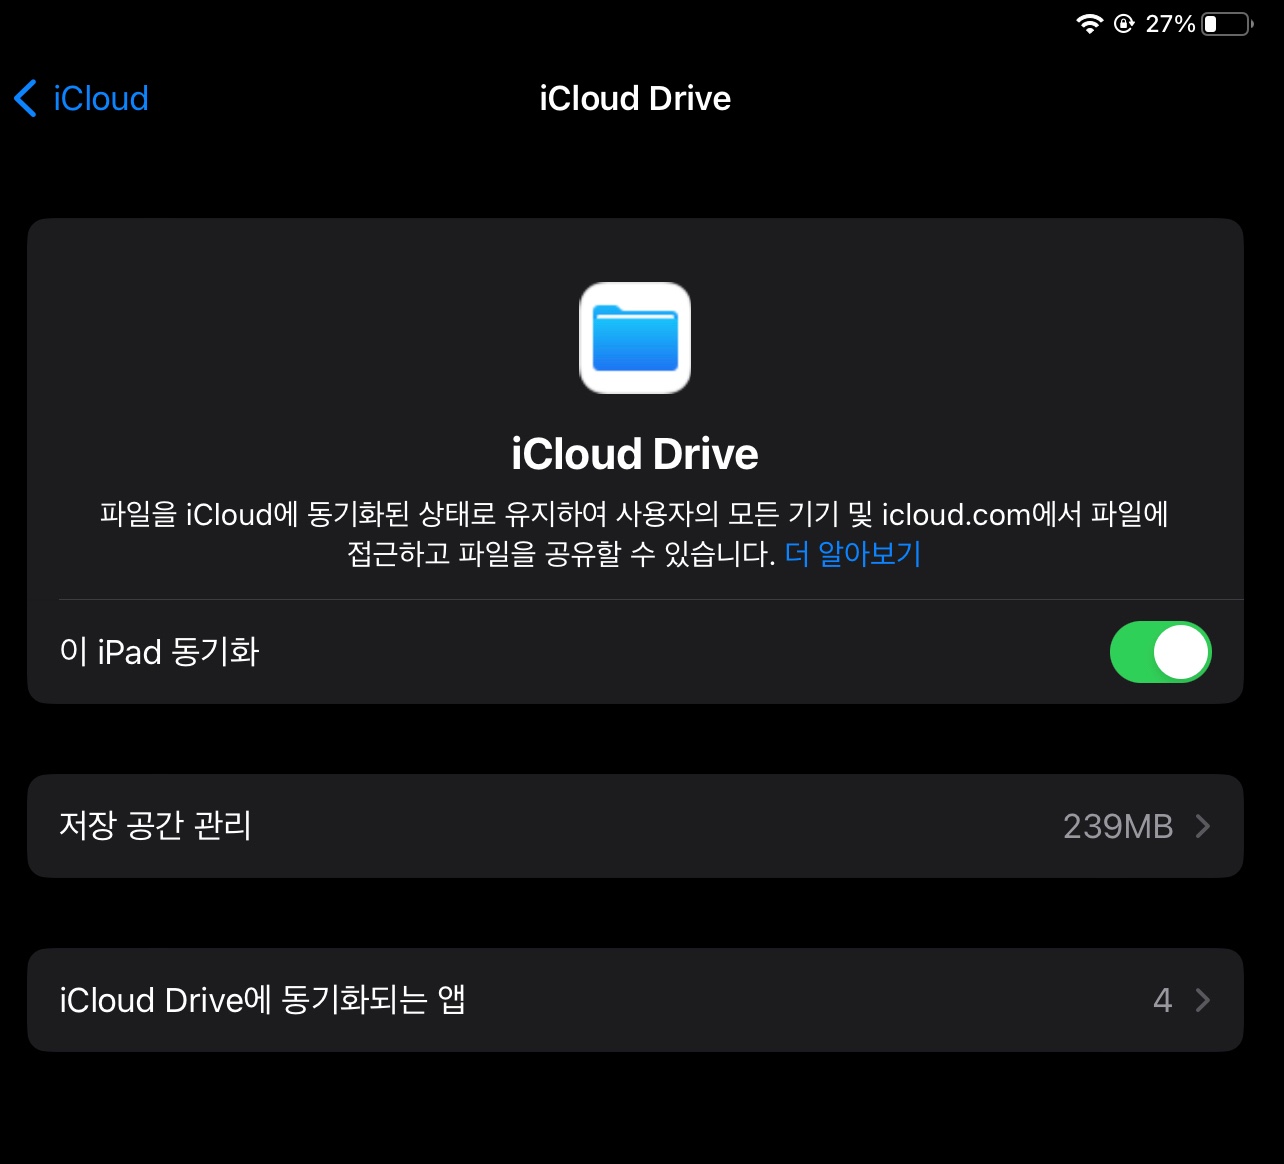Go back via the iCloud label
This screenshot has width=1284, height=1164.
[101, 98]
